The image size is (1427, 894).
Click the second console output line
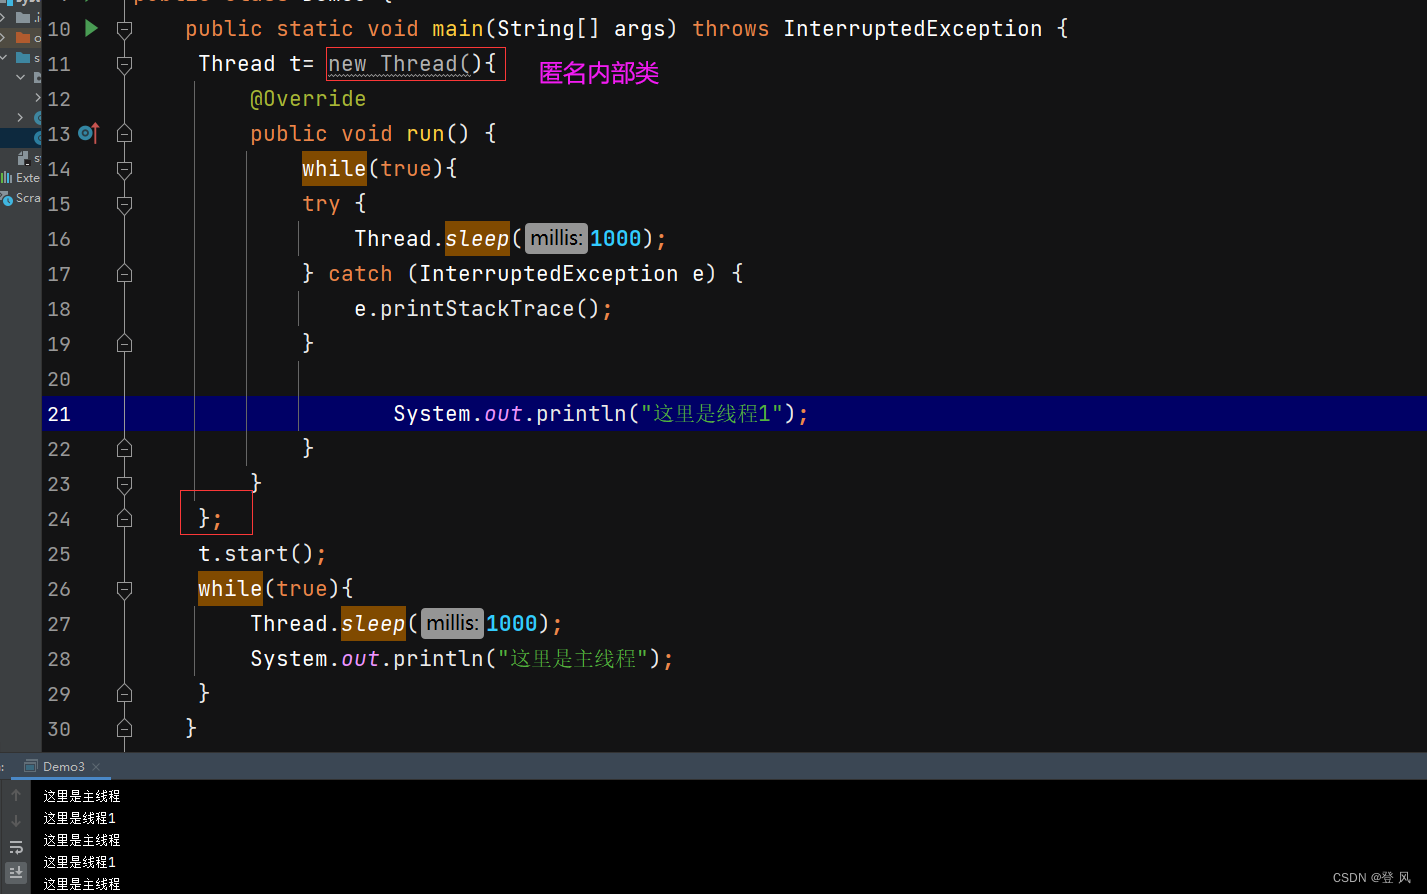(x=79, y=818)
